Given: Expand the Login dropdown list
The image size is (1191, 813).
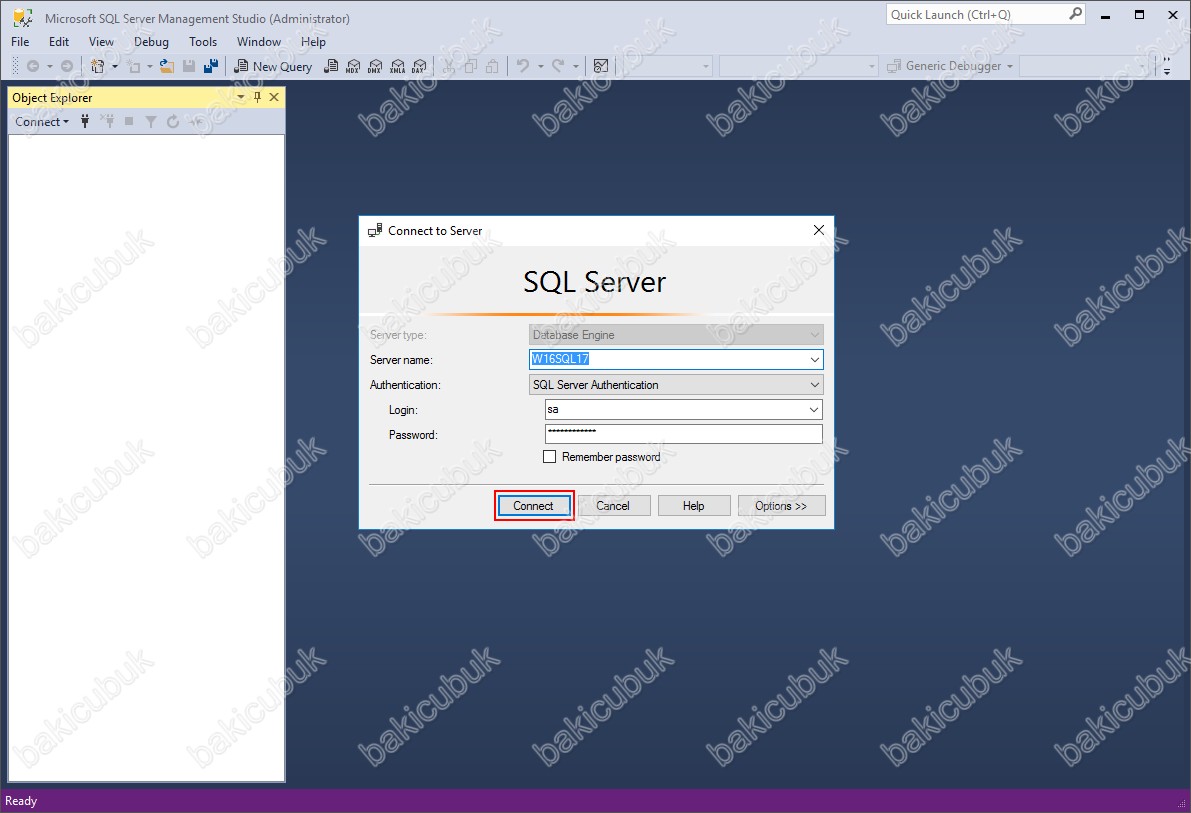Looking at the screenshot, I should tap(813, 410).
